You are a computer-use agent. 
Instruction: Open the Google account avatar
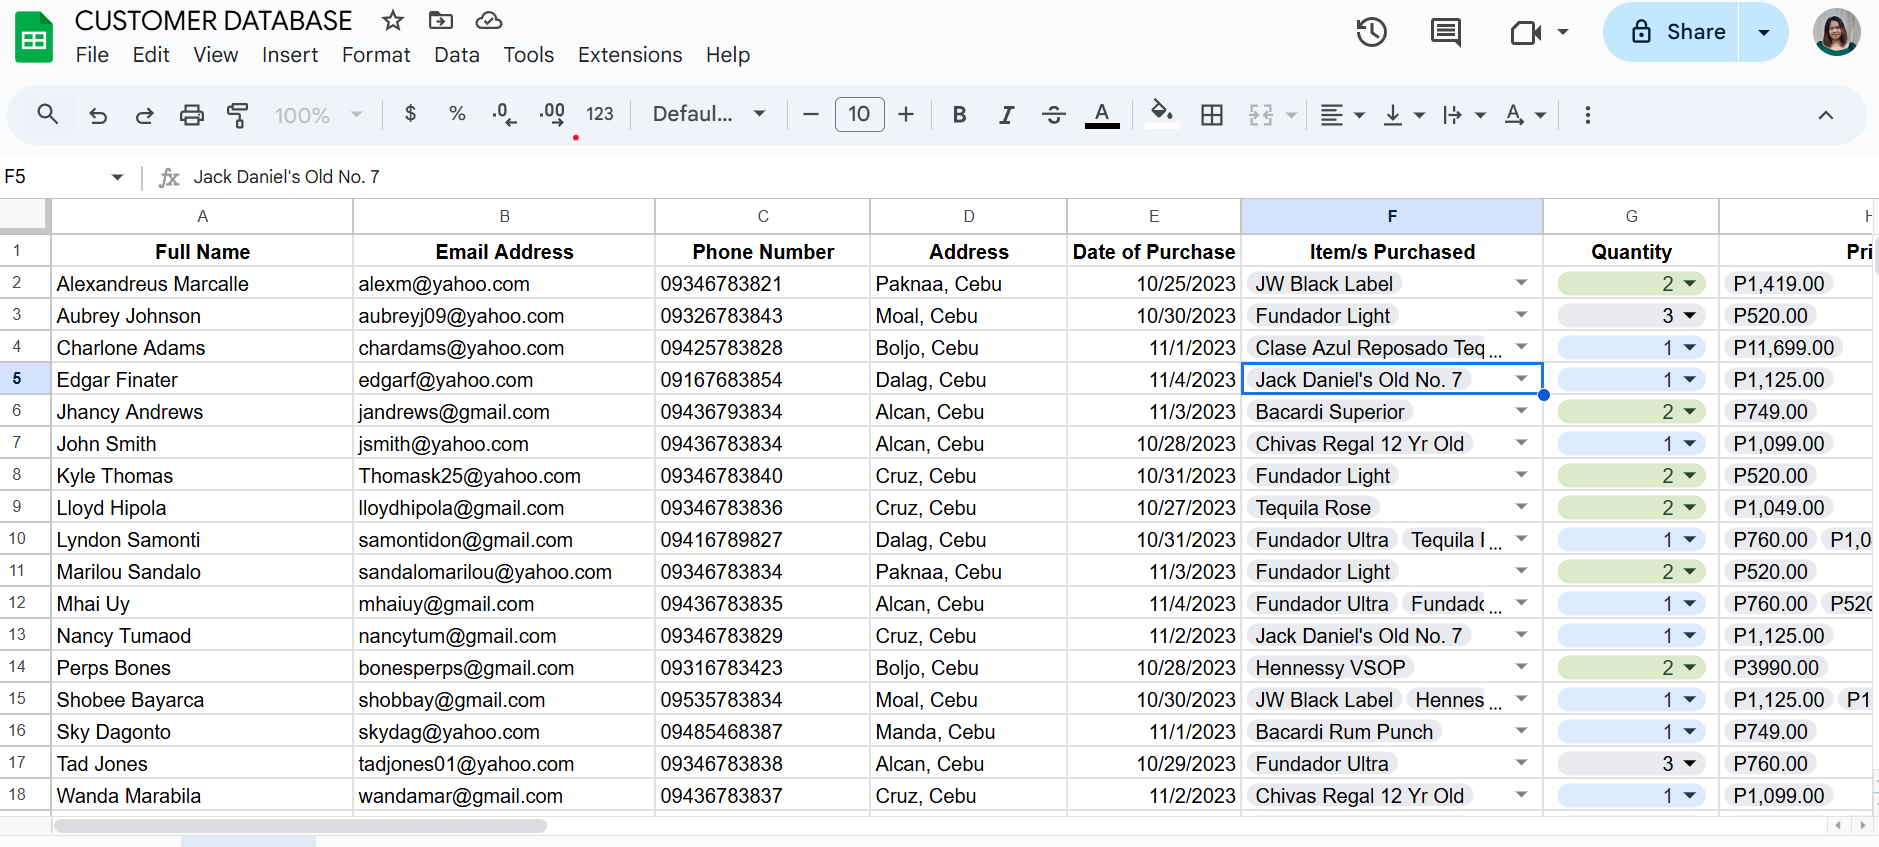click(1836, 32)
